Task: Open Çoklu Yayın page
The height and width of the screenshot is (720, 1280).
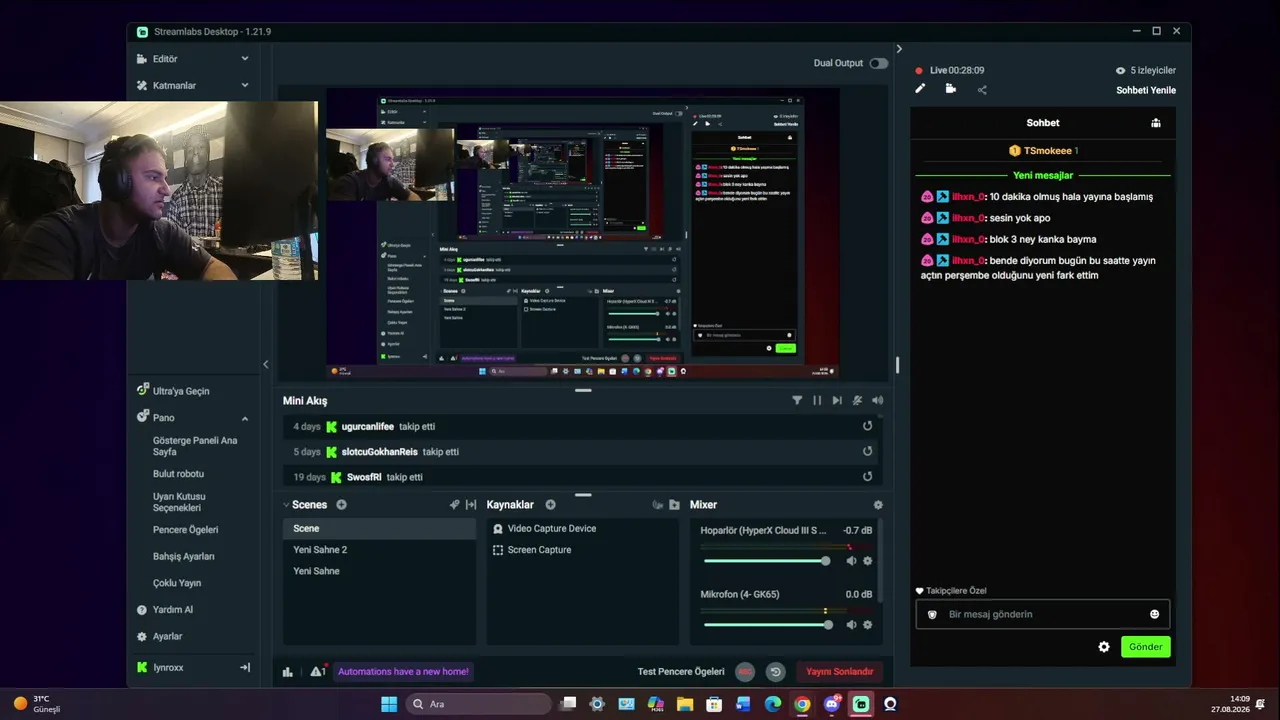Action: point(177,583)
